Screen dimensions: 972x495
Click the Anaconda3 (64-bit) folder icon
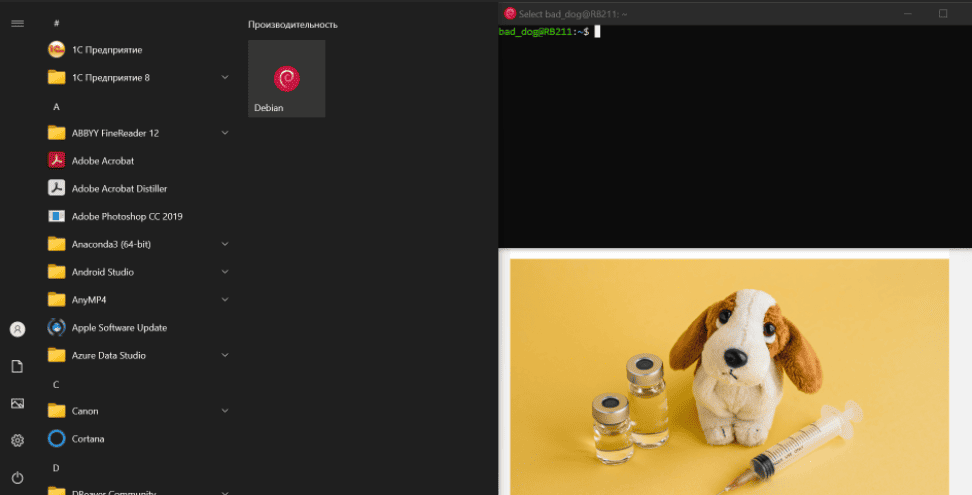[56, 244]
